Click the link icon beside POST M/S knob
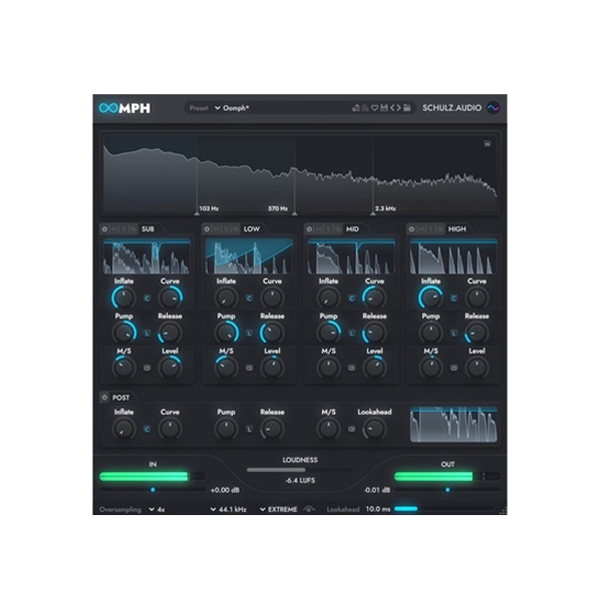 tap(351, 429)
